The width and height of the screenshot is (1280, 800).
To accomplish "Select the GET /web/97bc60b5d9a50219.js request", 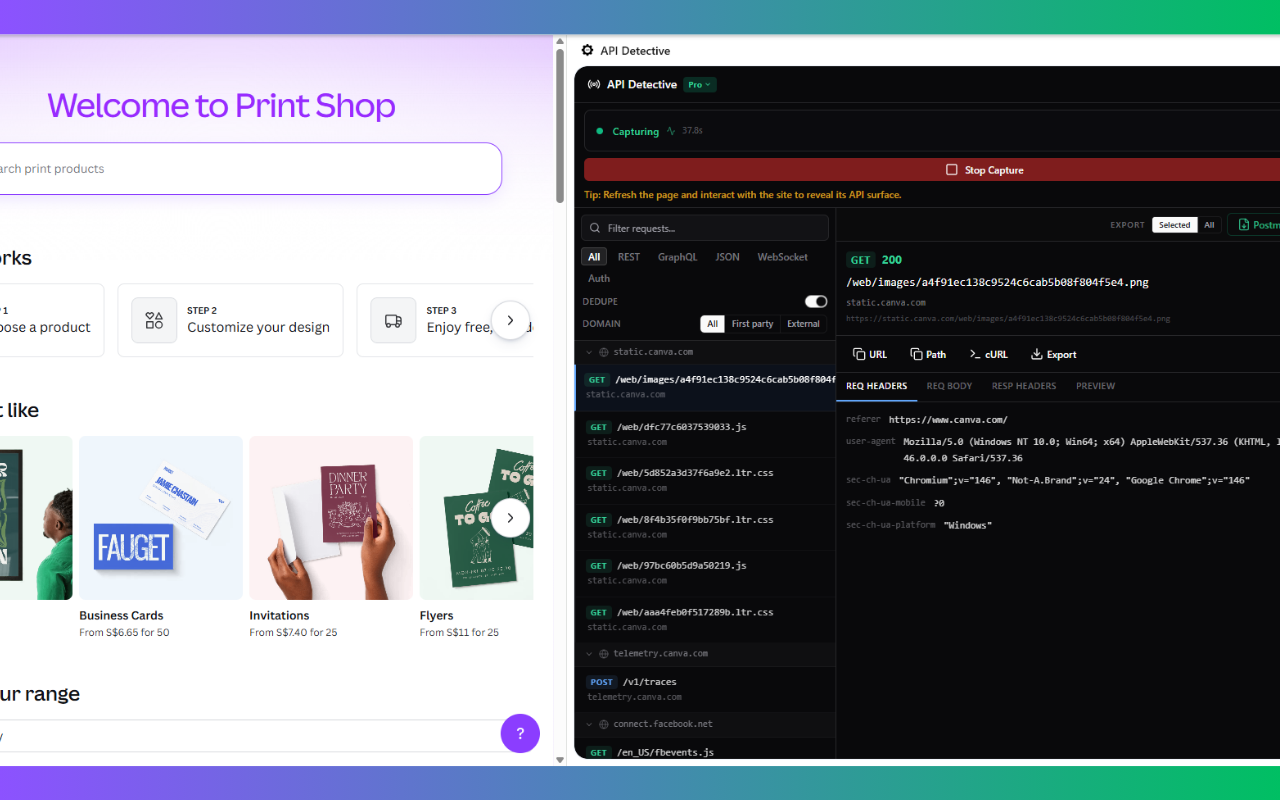I will coord(705,573).
